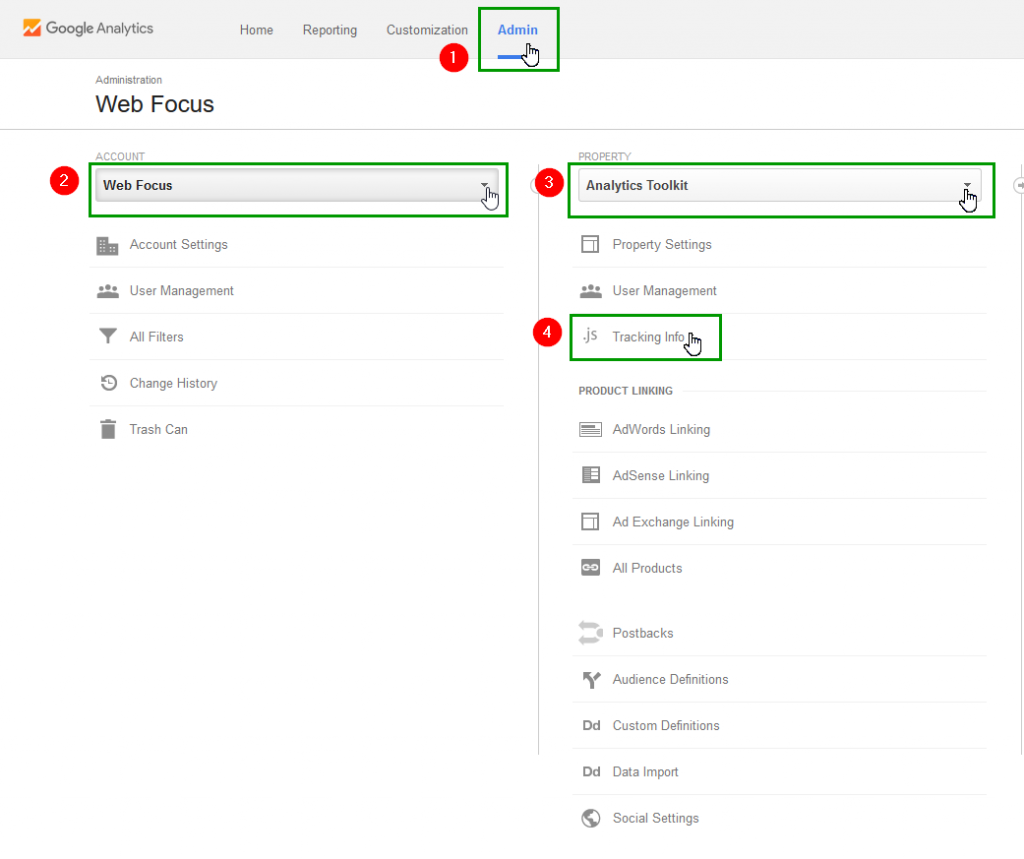The image size is (1024, 859).
Task: Expand Audience Definitions
Action: (x=670, y=679)
